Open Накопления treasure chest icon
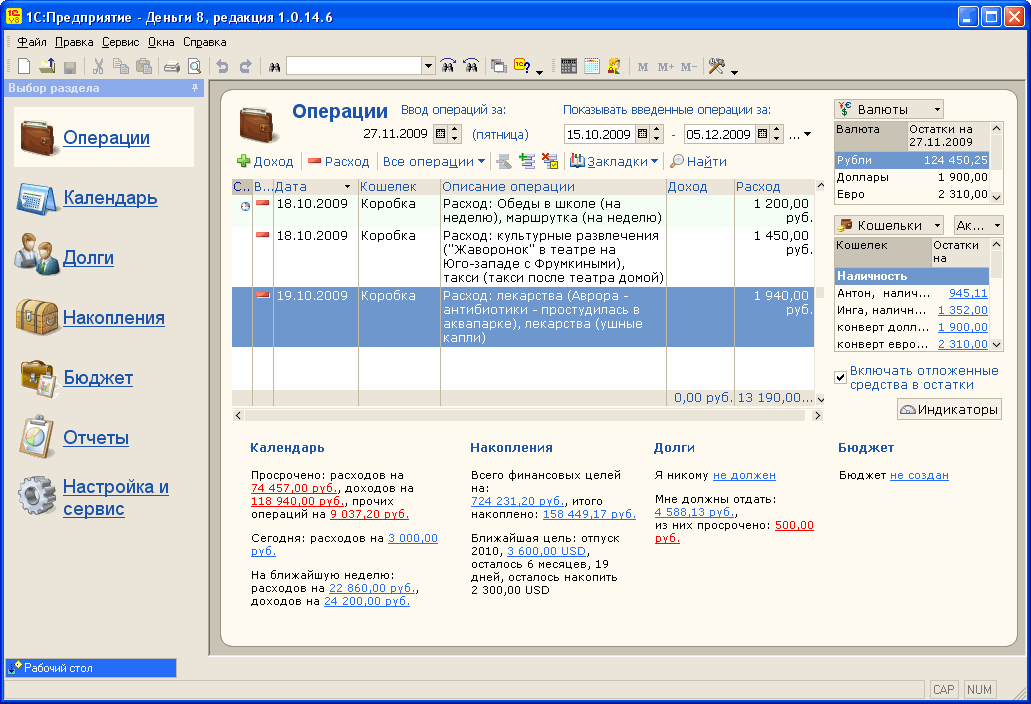This screenshot has height=704, width=1031. pos(37,317)
